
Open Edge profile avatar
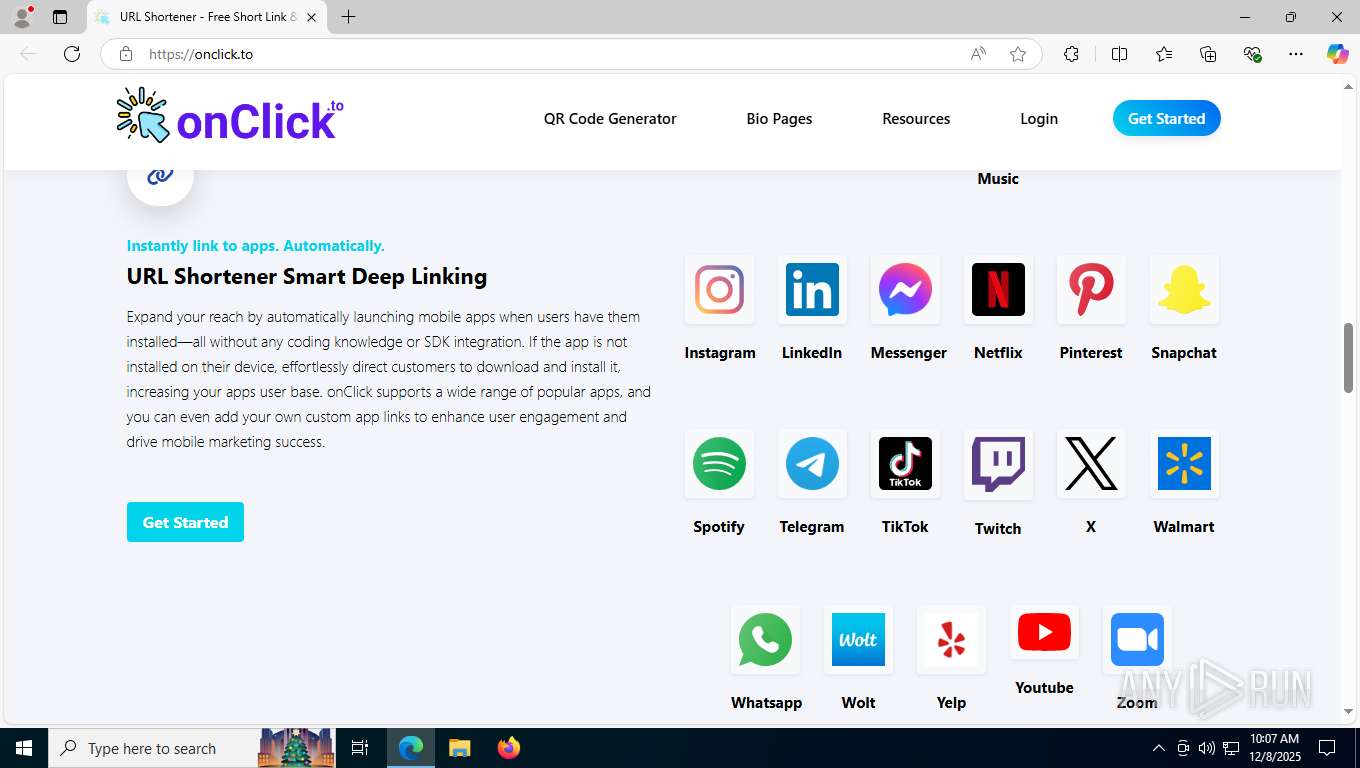tap(22, 16)
